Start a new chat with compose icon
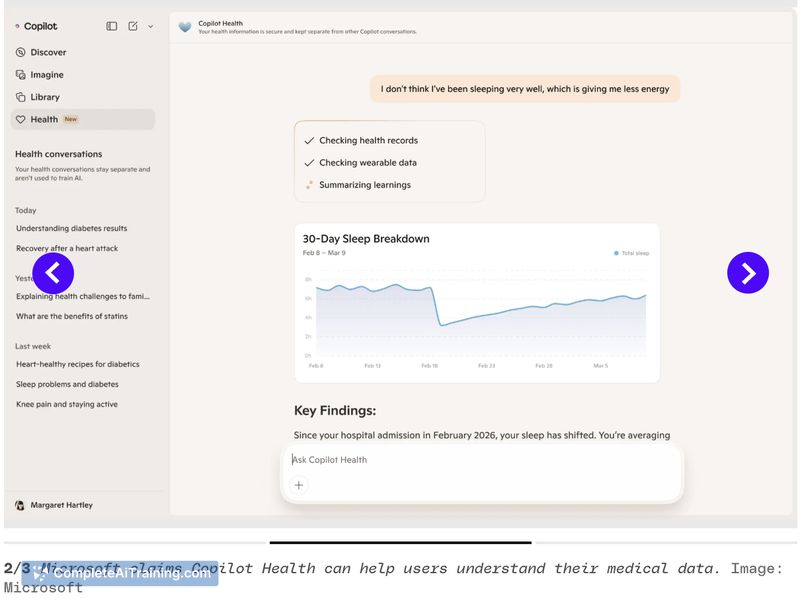The image size is (800, 599). click(x=133, y=26)
